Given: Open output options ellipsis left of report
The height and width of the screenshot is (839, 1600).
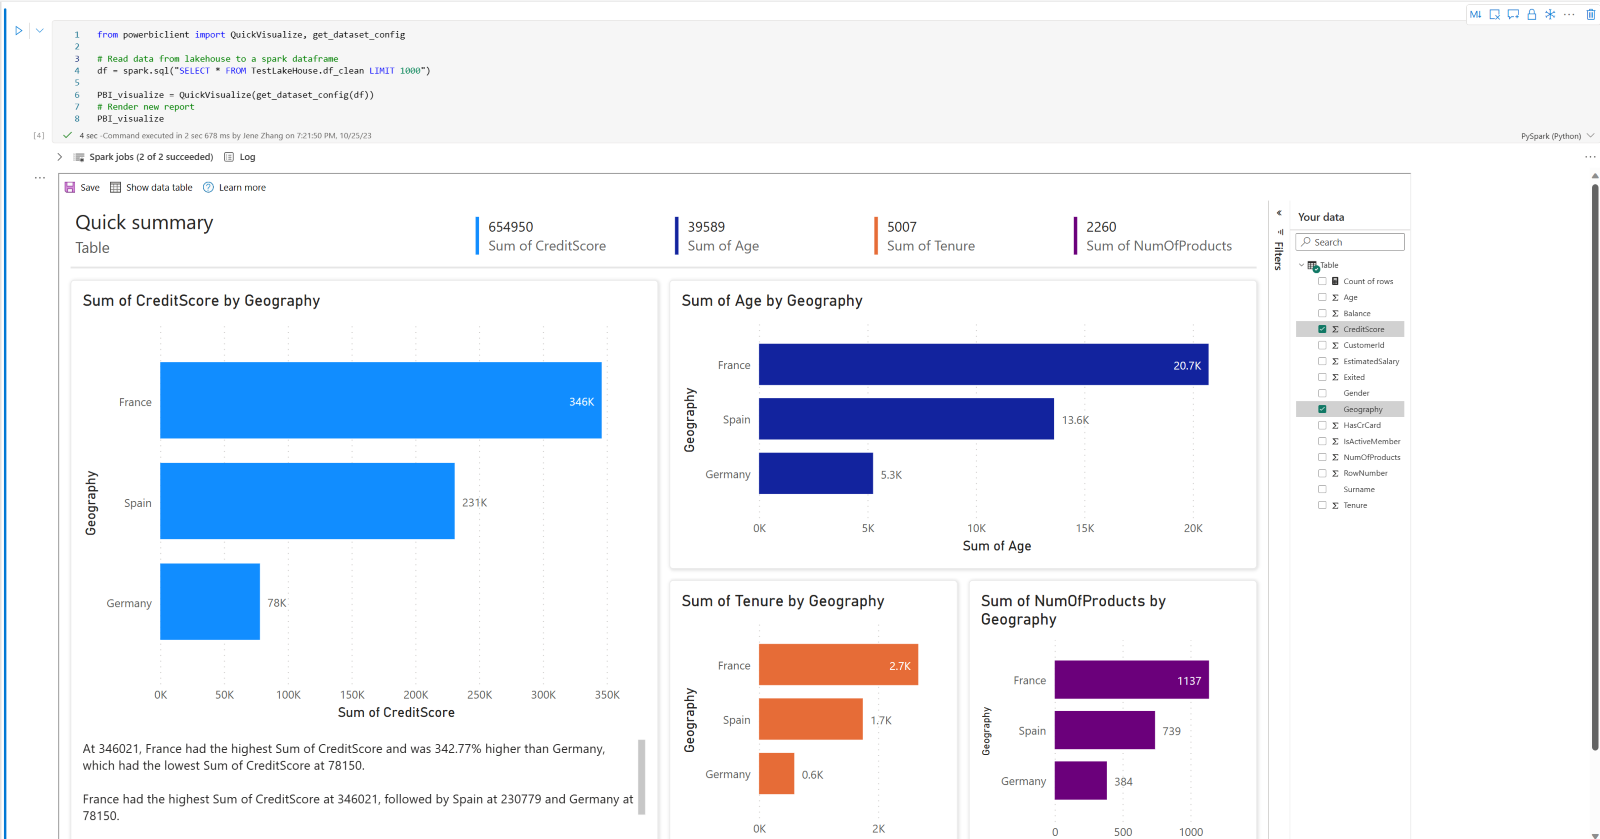Looking at the screenshot, I should 40,178.
